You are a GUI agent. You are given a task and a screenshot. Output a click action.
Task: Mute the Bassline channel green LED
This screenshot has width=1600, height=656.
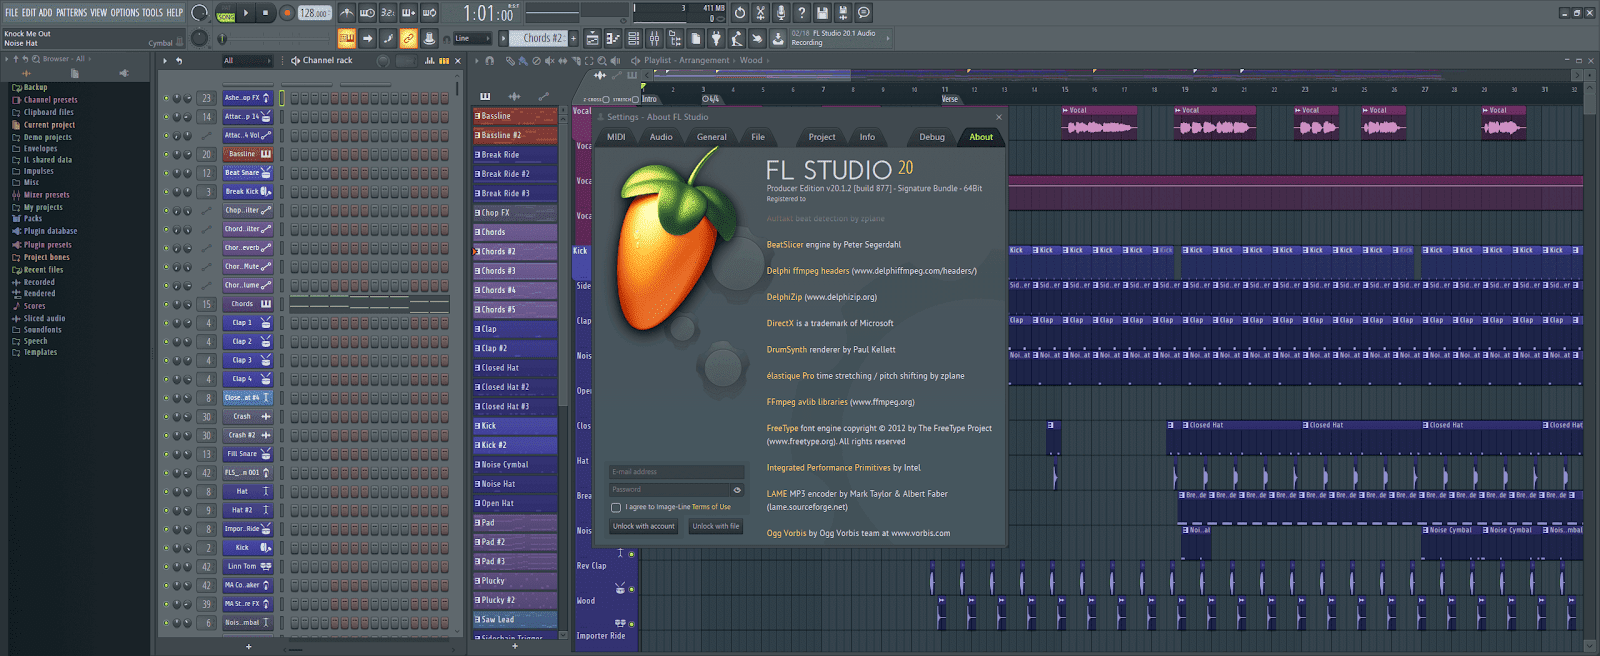166,154
